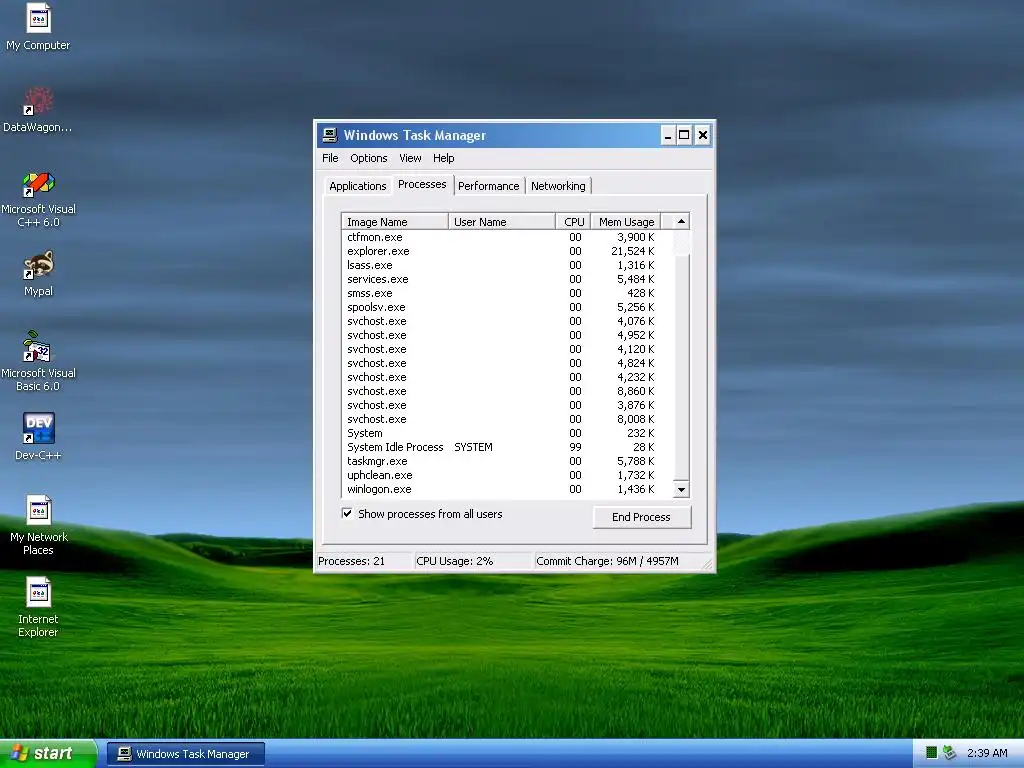The height and width of the screenshot is (768, 1024).
Task: Uncheck Show processes from all users
Action: pos(347,513)
